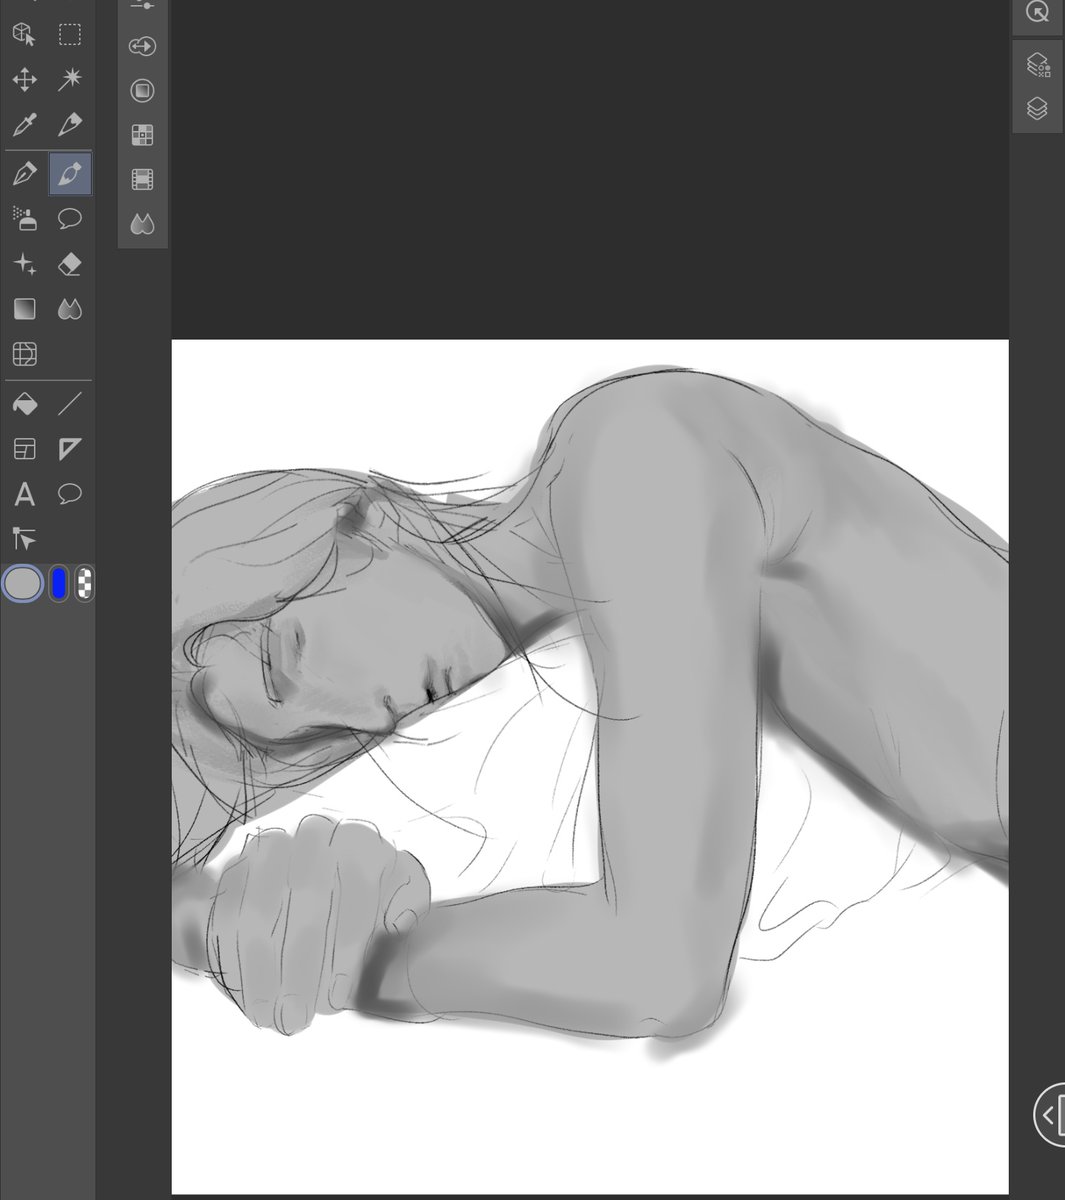Choose the blue sub color swatch
This screenshot has height=1200, width=1065.
click(58, 583)
